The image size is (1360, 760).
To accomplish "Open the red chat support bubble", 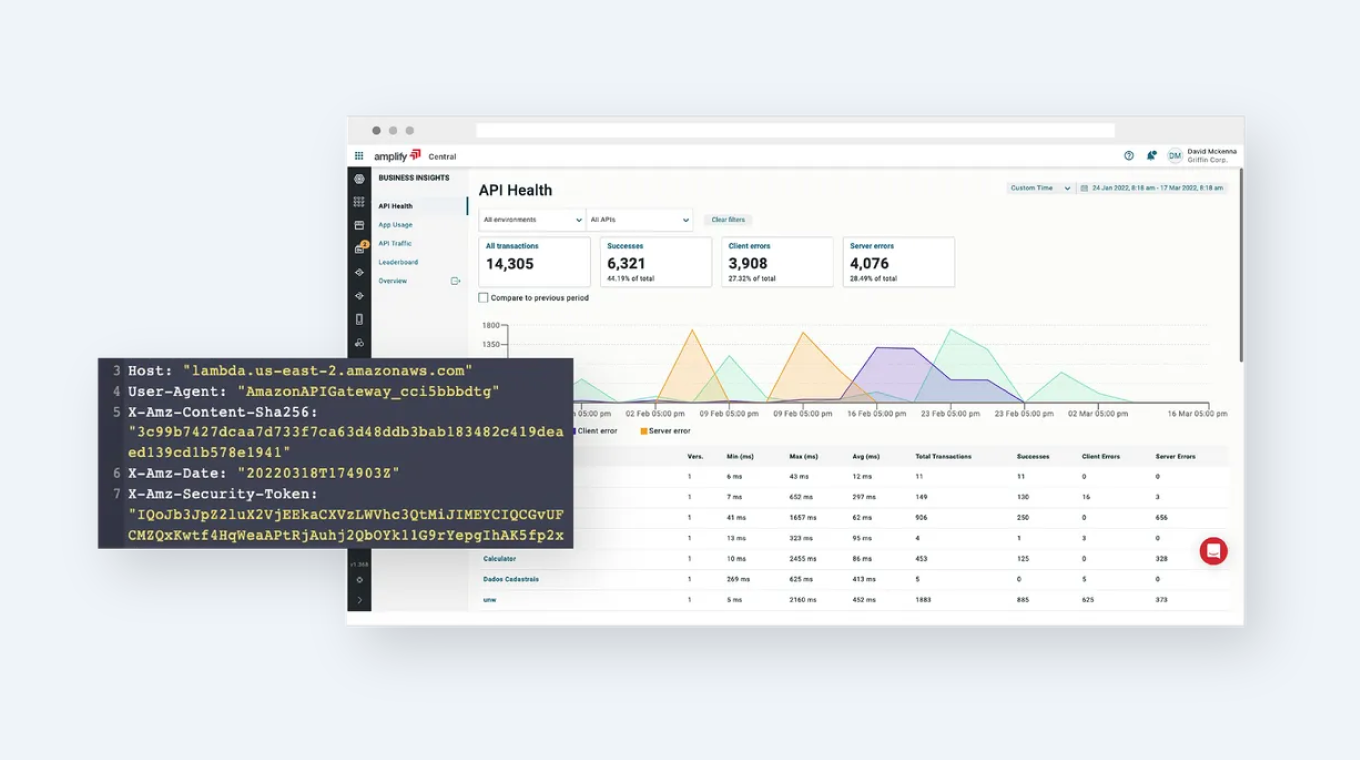I will 1213,551.
